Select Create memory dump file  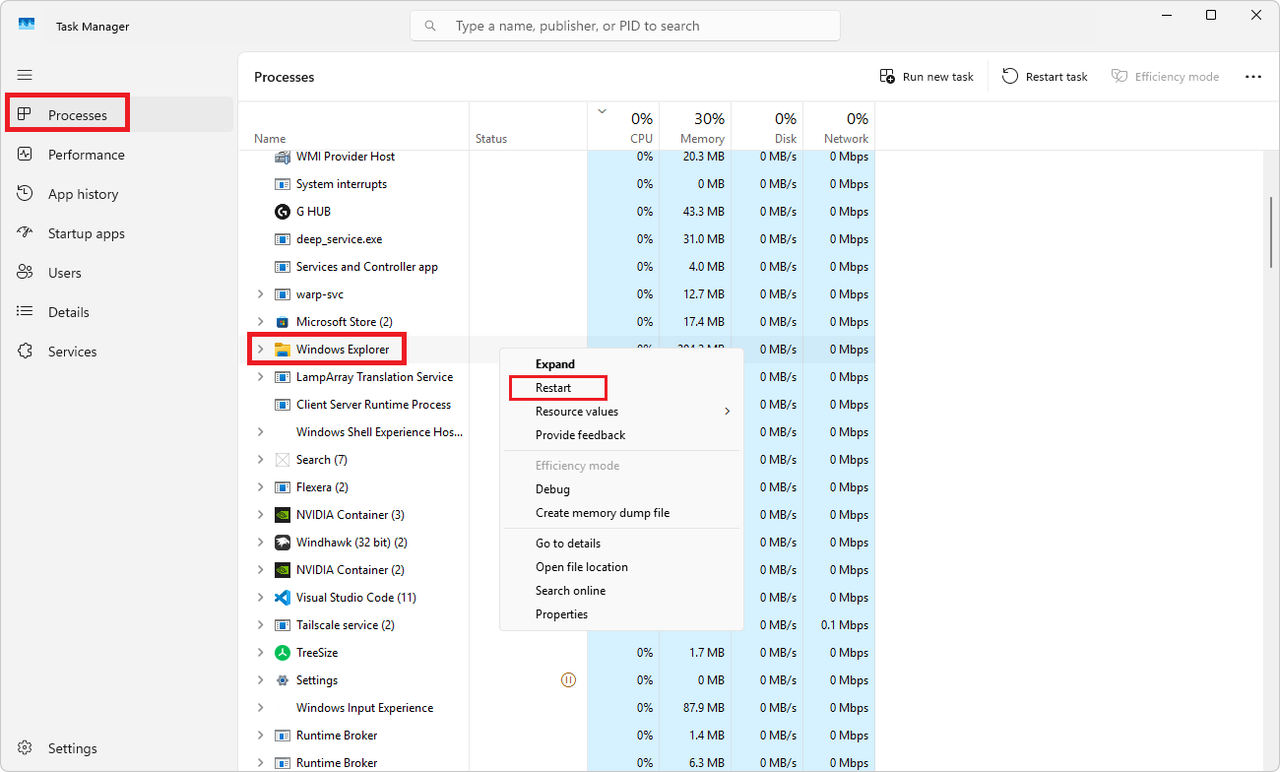click(621, 513)
